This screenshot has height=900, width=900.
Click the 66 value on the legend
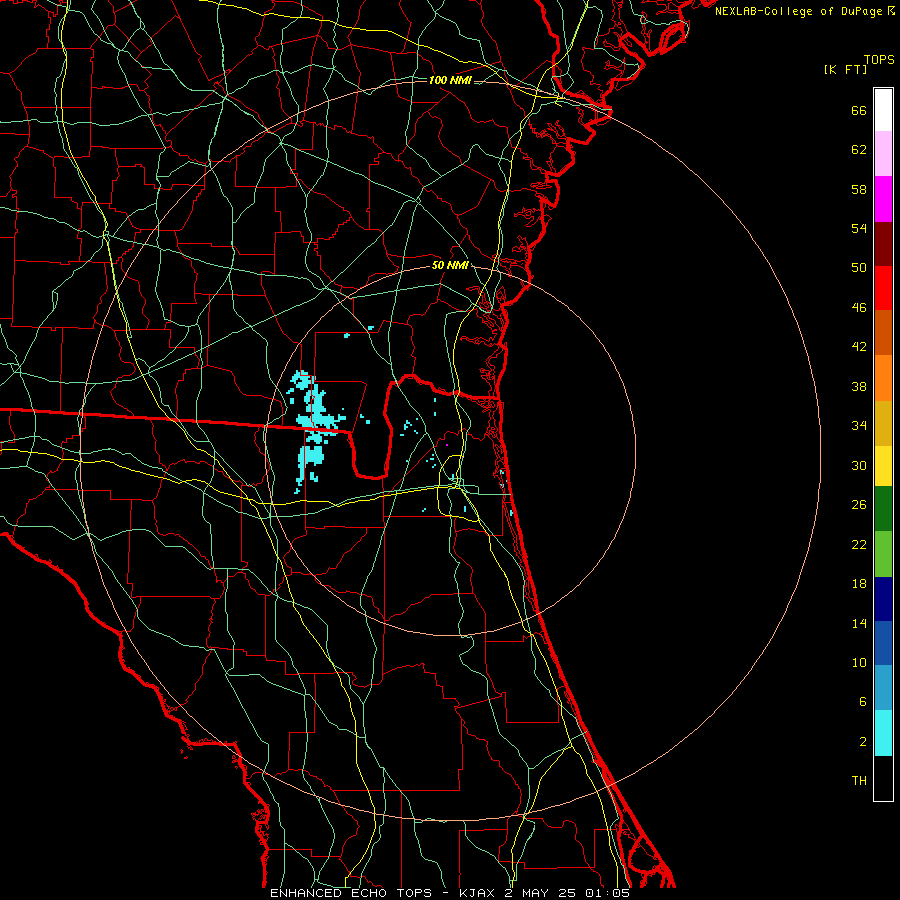point(859,111)
